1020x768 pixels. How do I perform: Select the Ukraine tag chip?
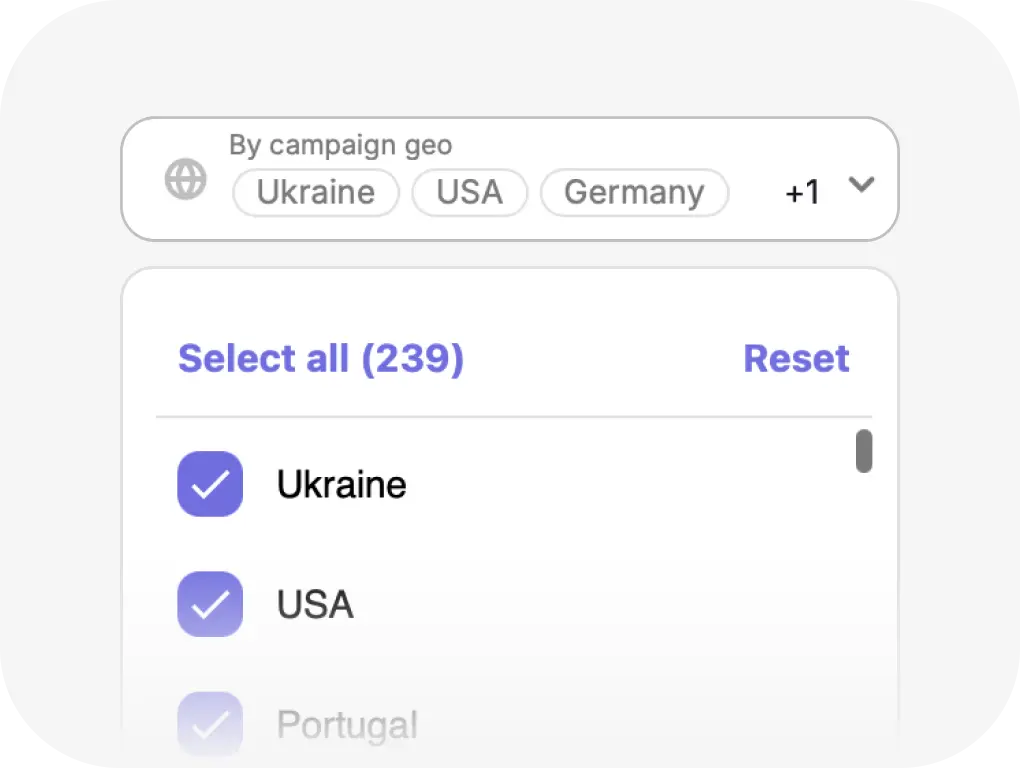(x=315, y=192)
